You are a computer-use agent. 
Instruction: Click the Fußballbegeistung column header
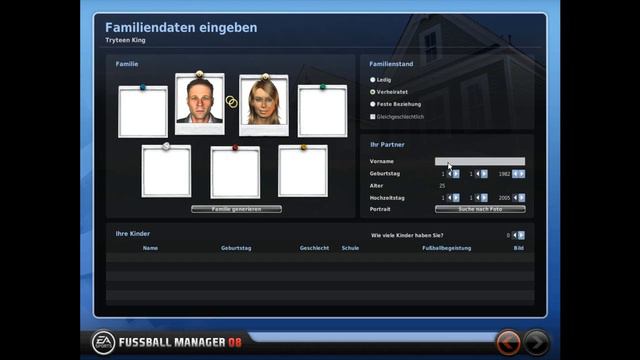(x=447, y=248)
